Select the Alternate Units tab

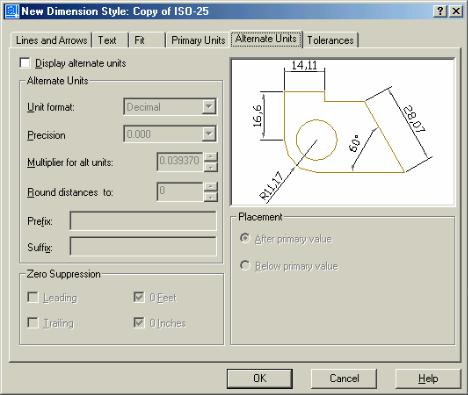coord(266,39)
